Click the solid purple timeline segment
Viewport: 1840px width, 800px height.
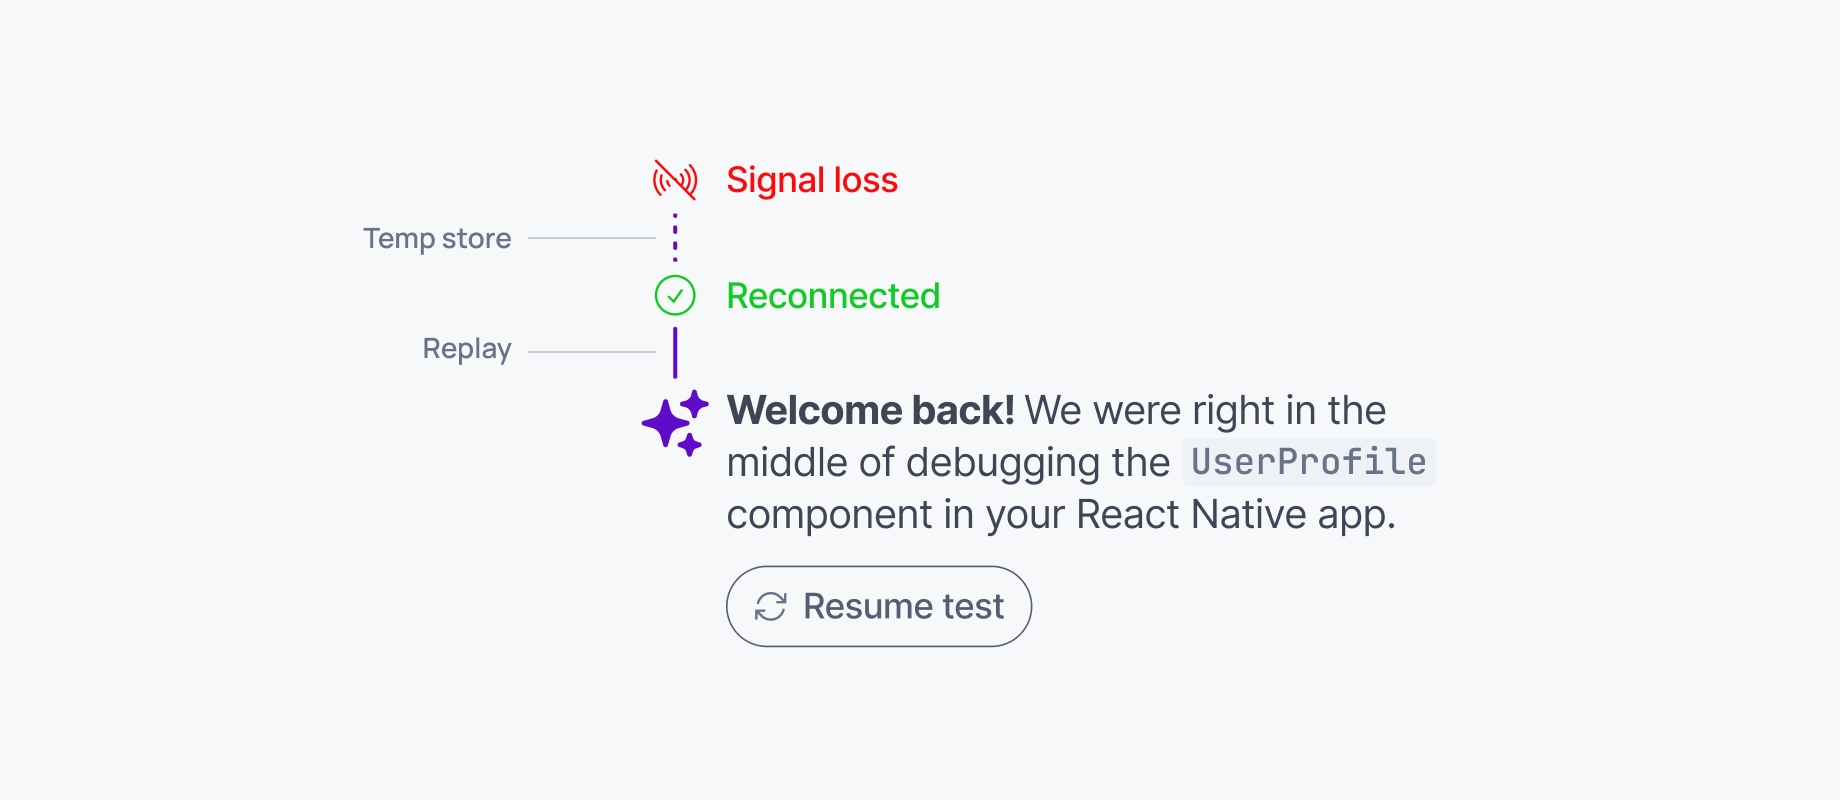[675, 352]
